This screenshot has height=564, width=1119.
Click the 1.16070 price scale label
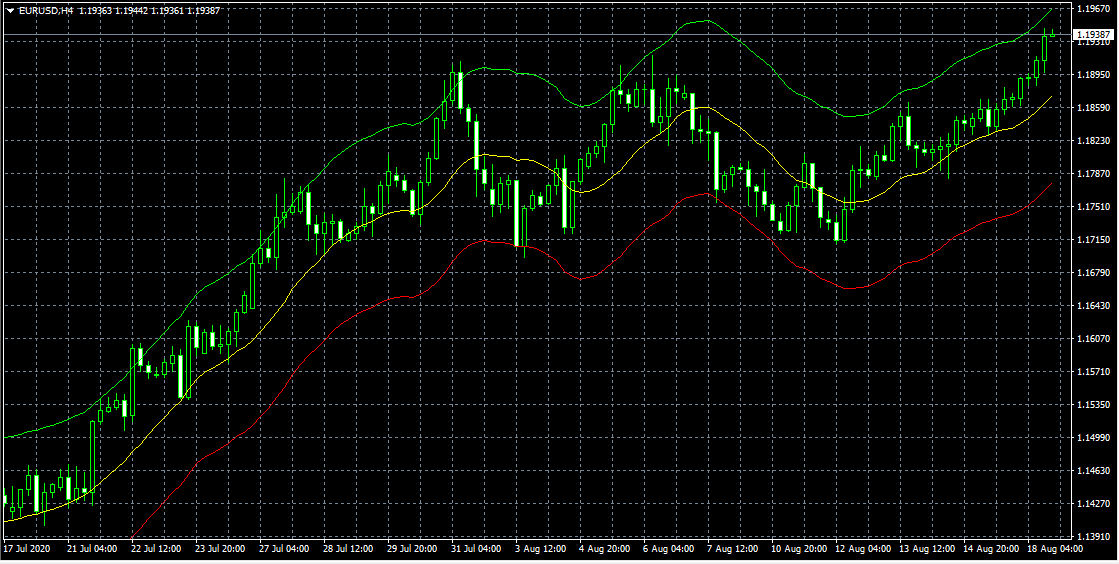[1093, 339]
